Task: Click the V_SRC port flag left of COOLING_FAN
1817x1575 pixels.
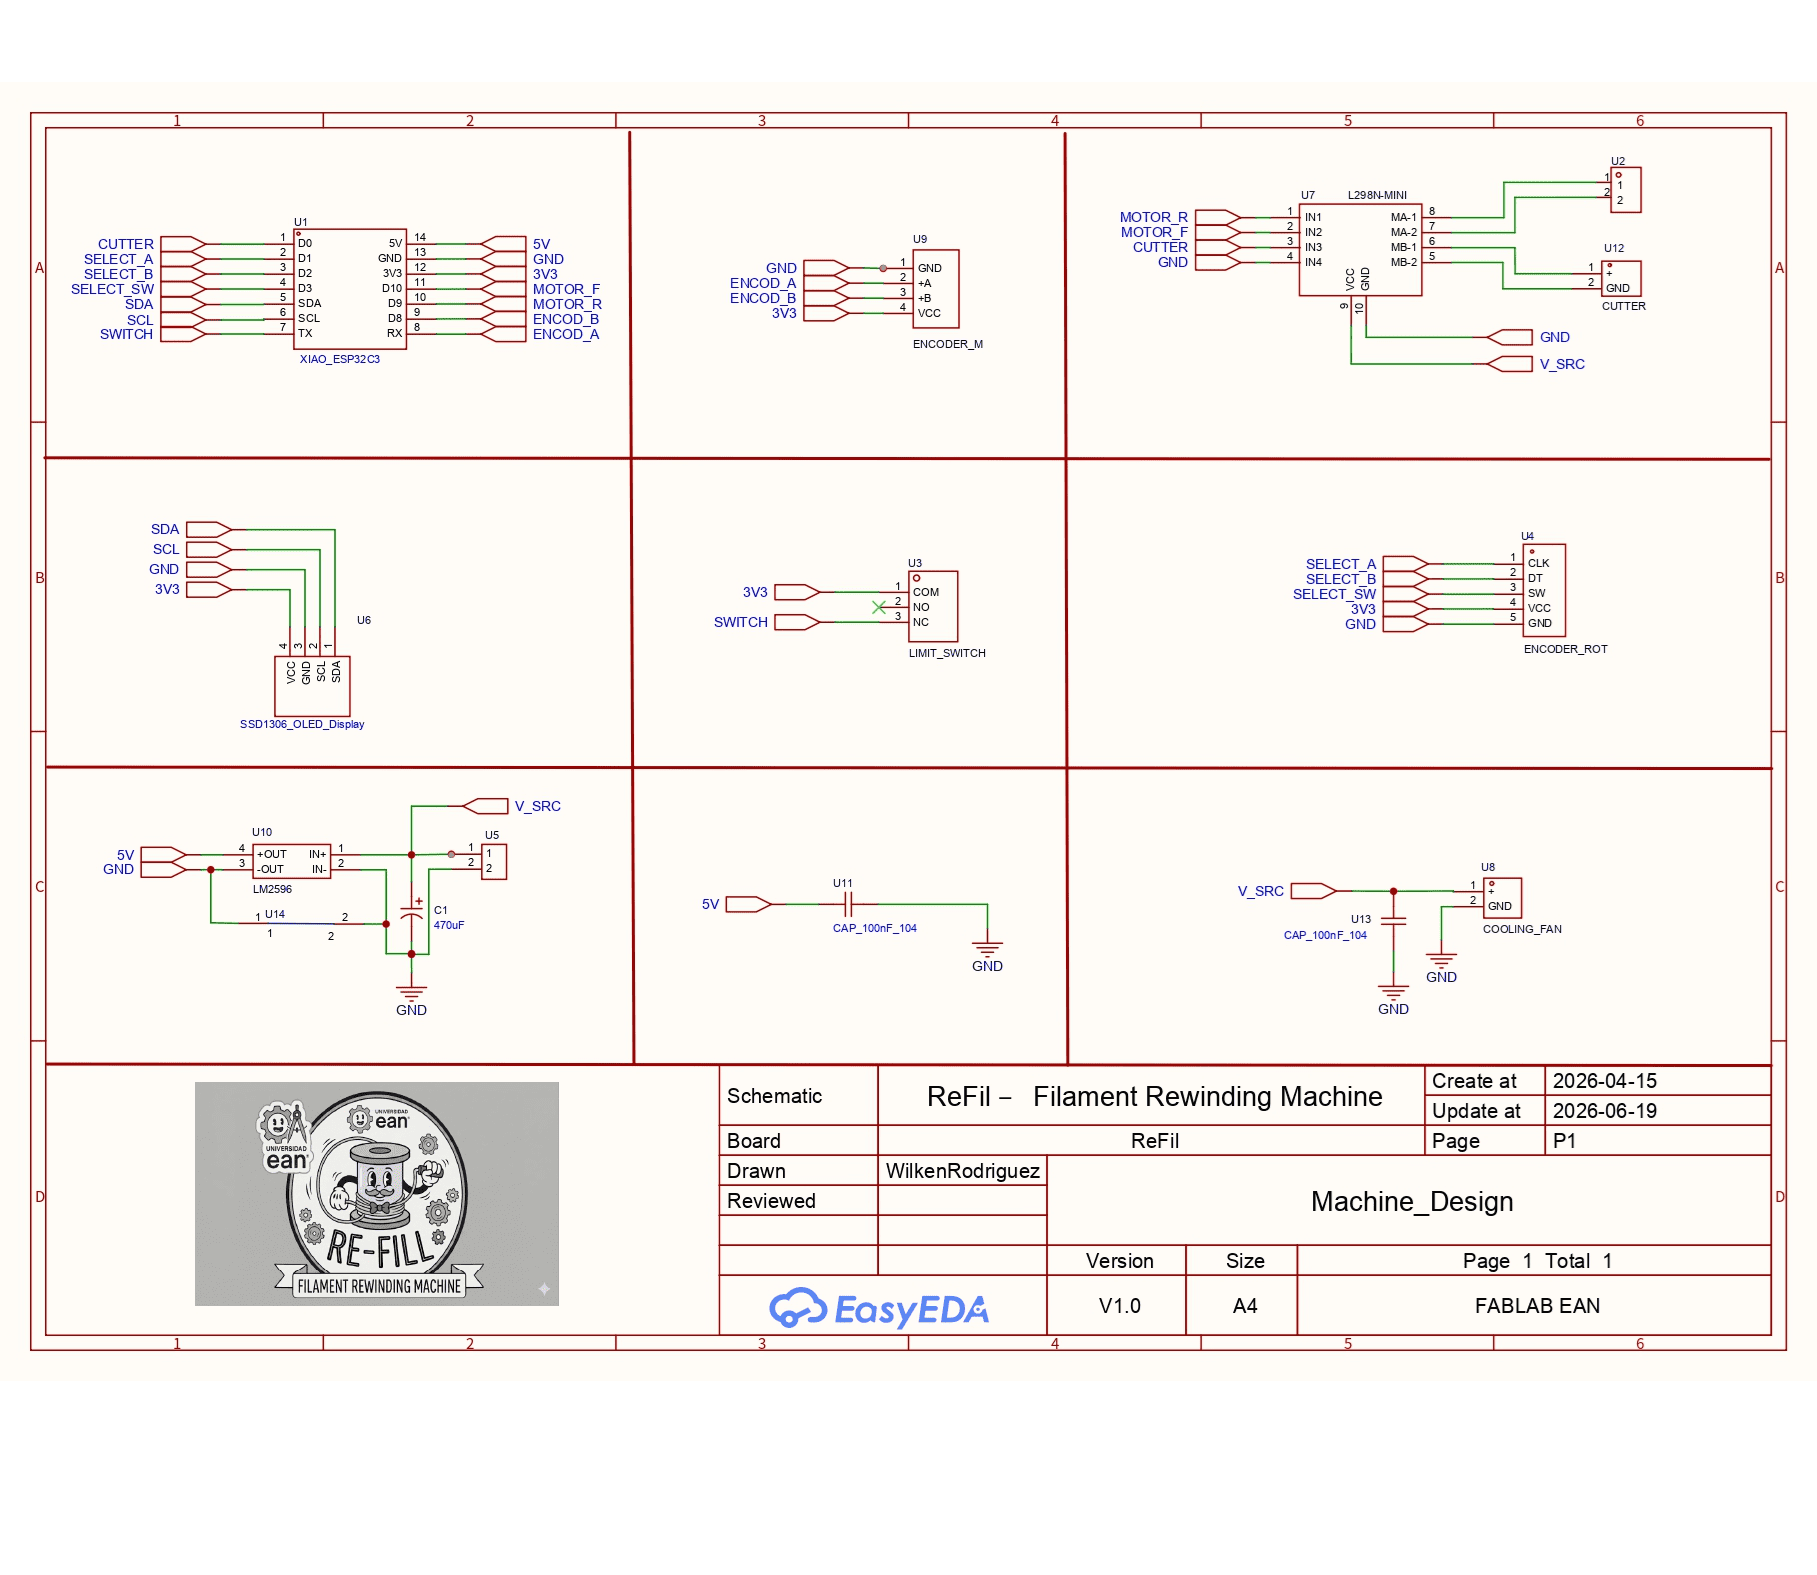Action: click(1313, 891)
